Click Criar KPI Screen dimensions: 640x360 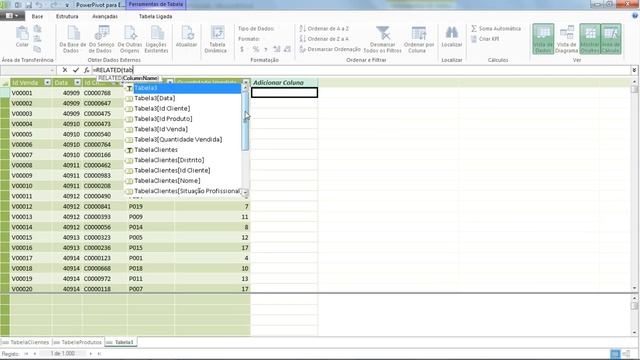[485, 39]
